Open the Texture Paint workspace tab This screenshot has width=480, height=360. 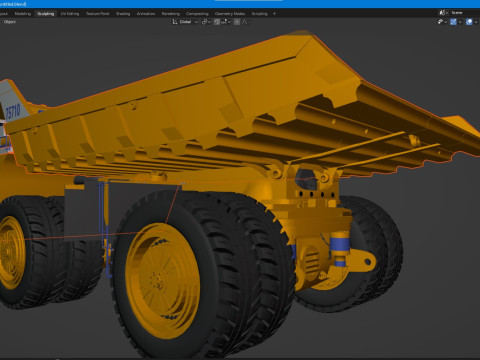(98, 14)
